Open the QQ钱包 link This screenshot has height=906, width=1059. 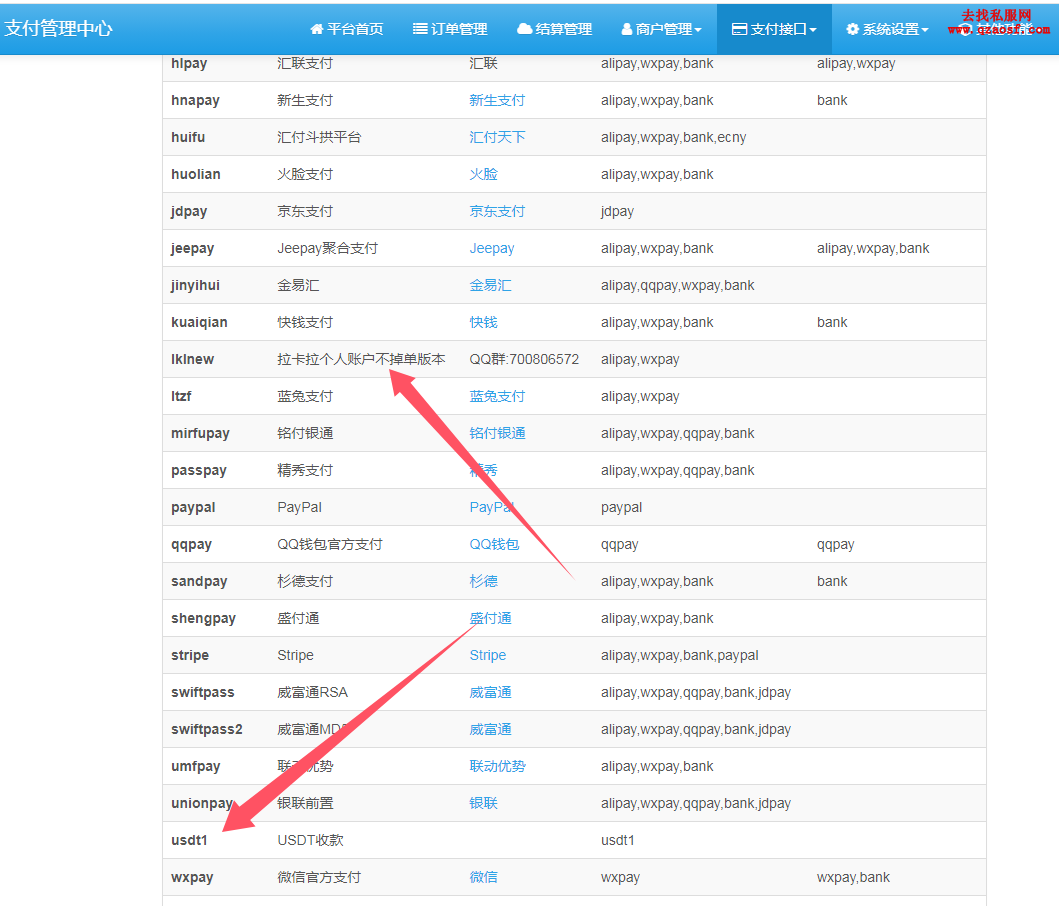coord(494,545)
